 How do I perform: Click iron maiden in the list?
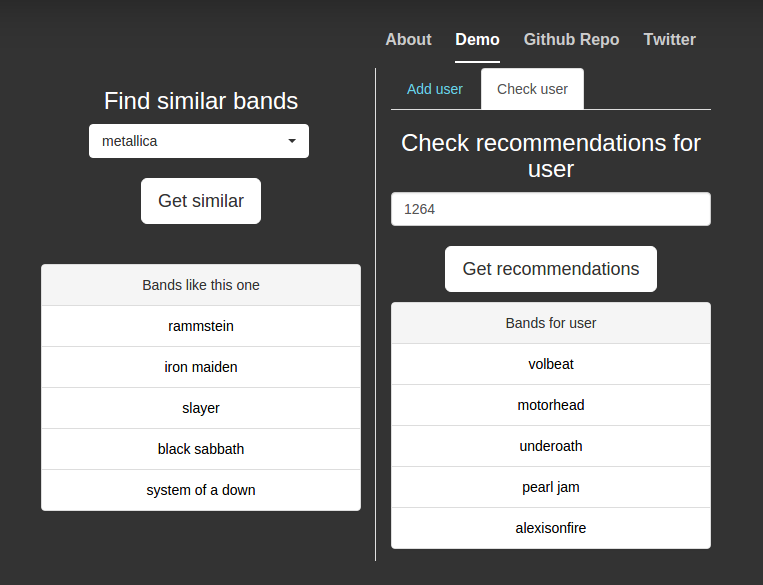[x=201, y=367]
